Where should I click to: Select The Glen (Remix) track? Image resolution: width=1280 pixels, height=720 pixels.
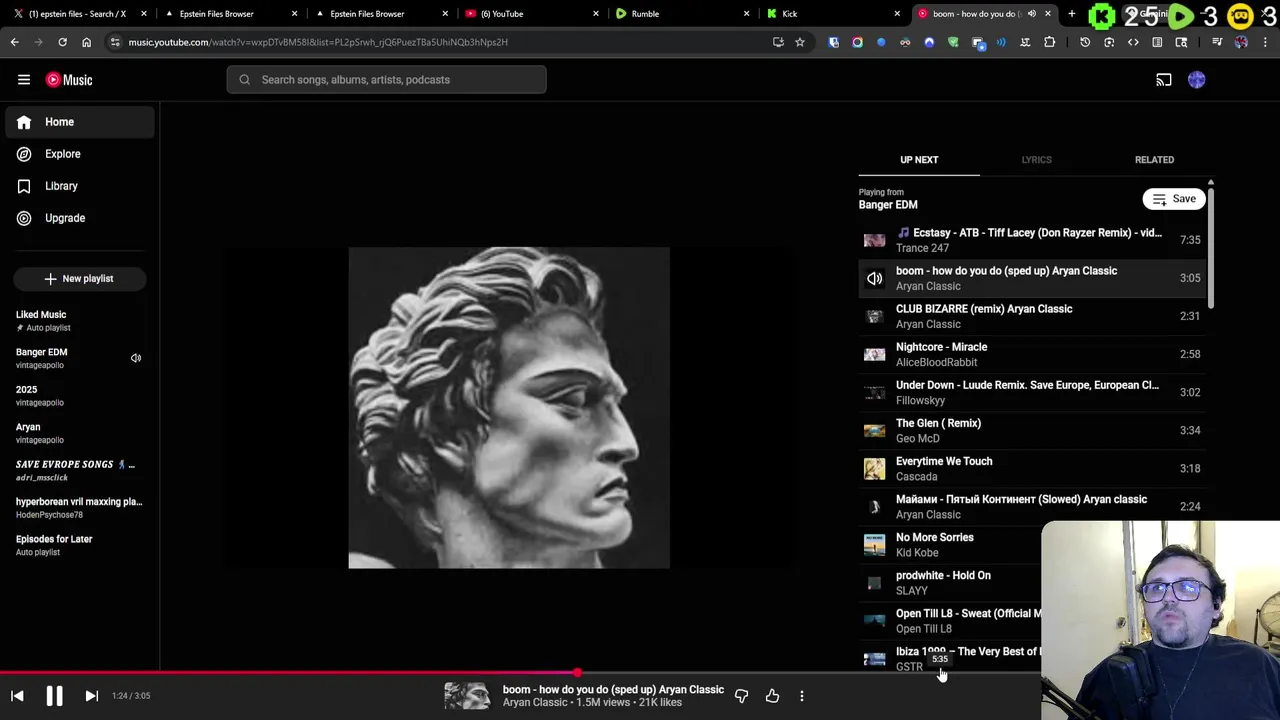click(x=1031, y=430)
